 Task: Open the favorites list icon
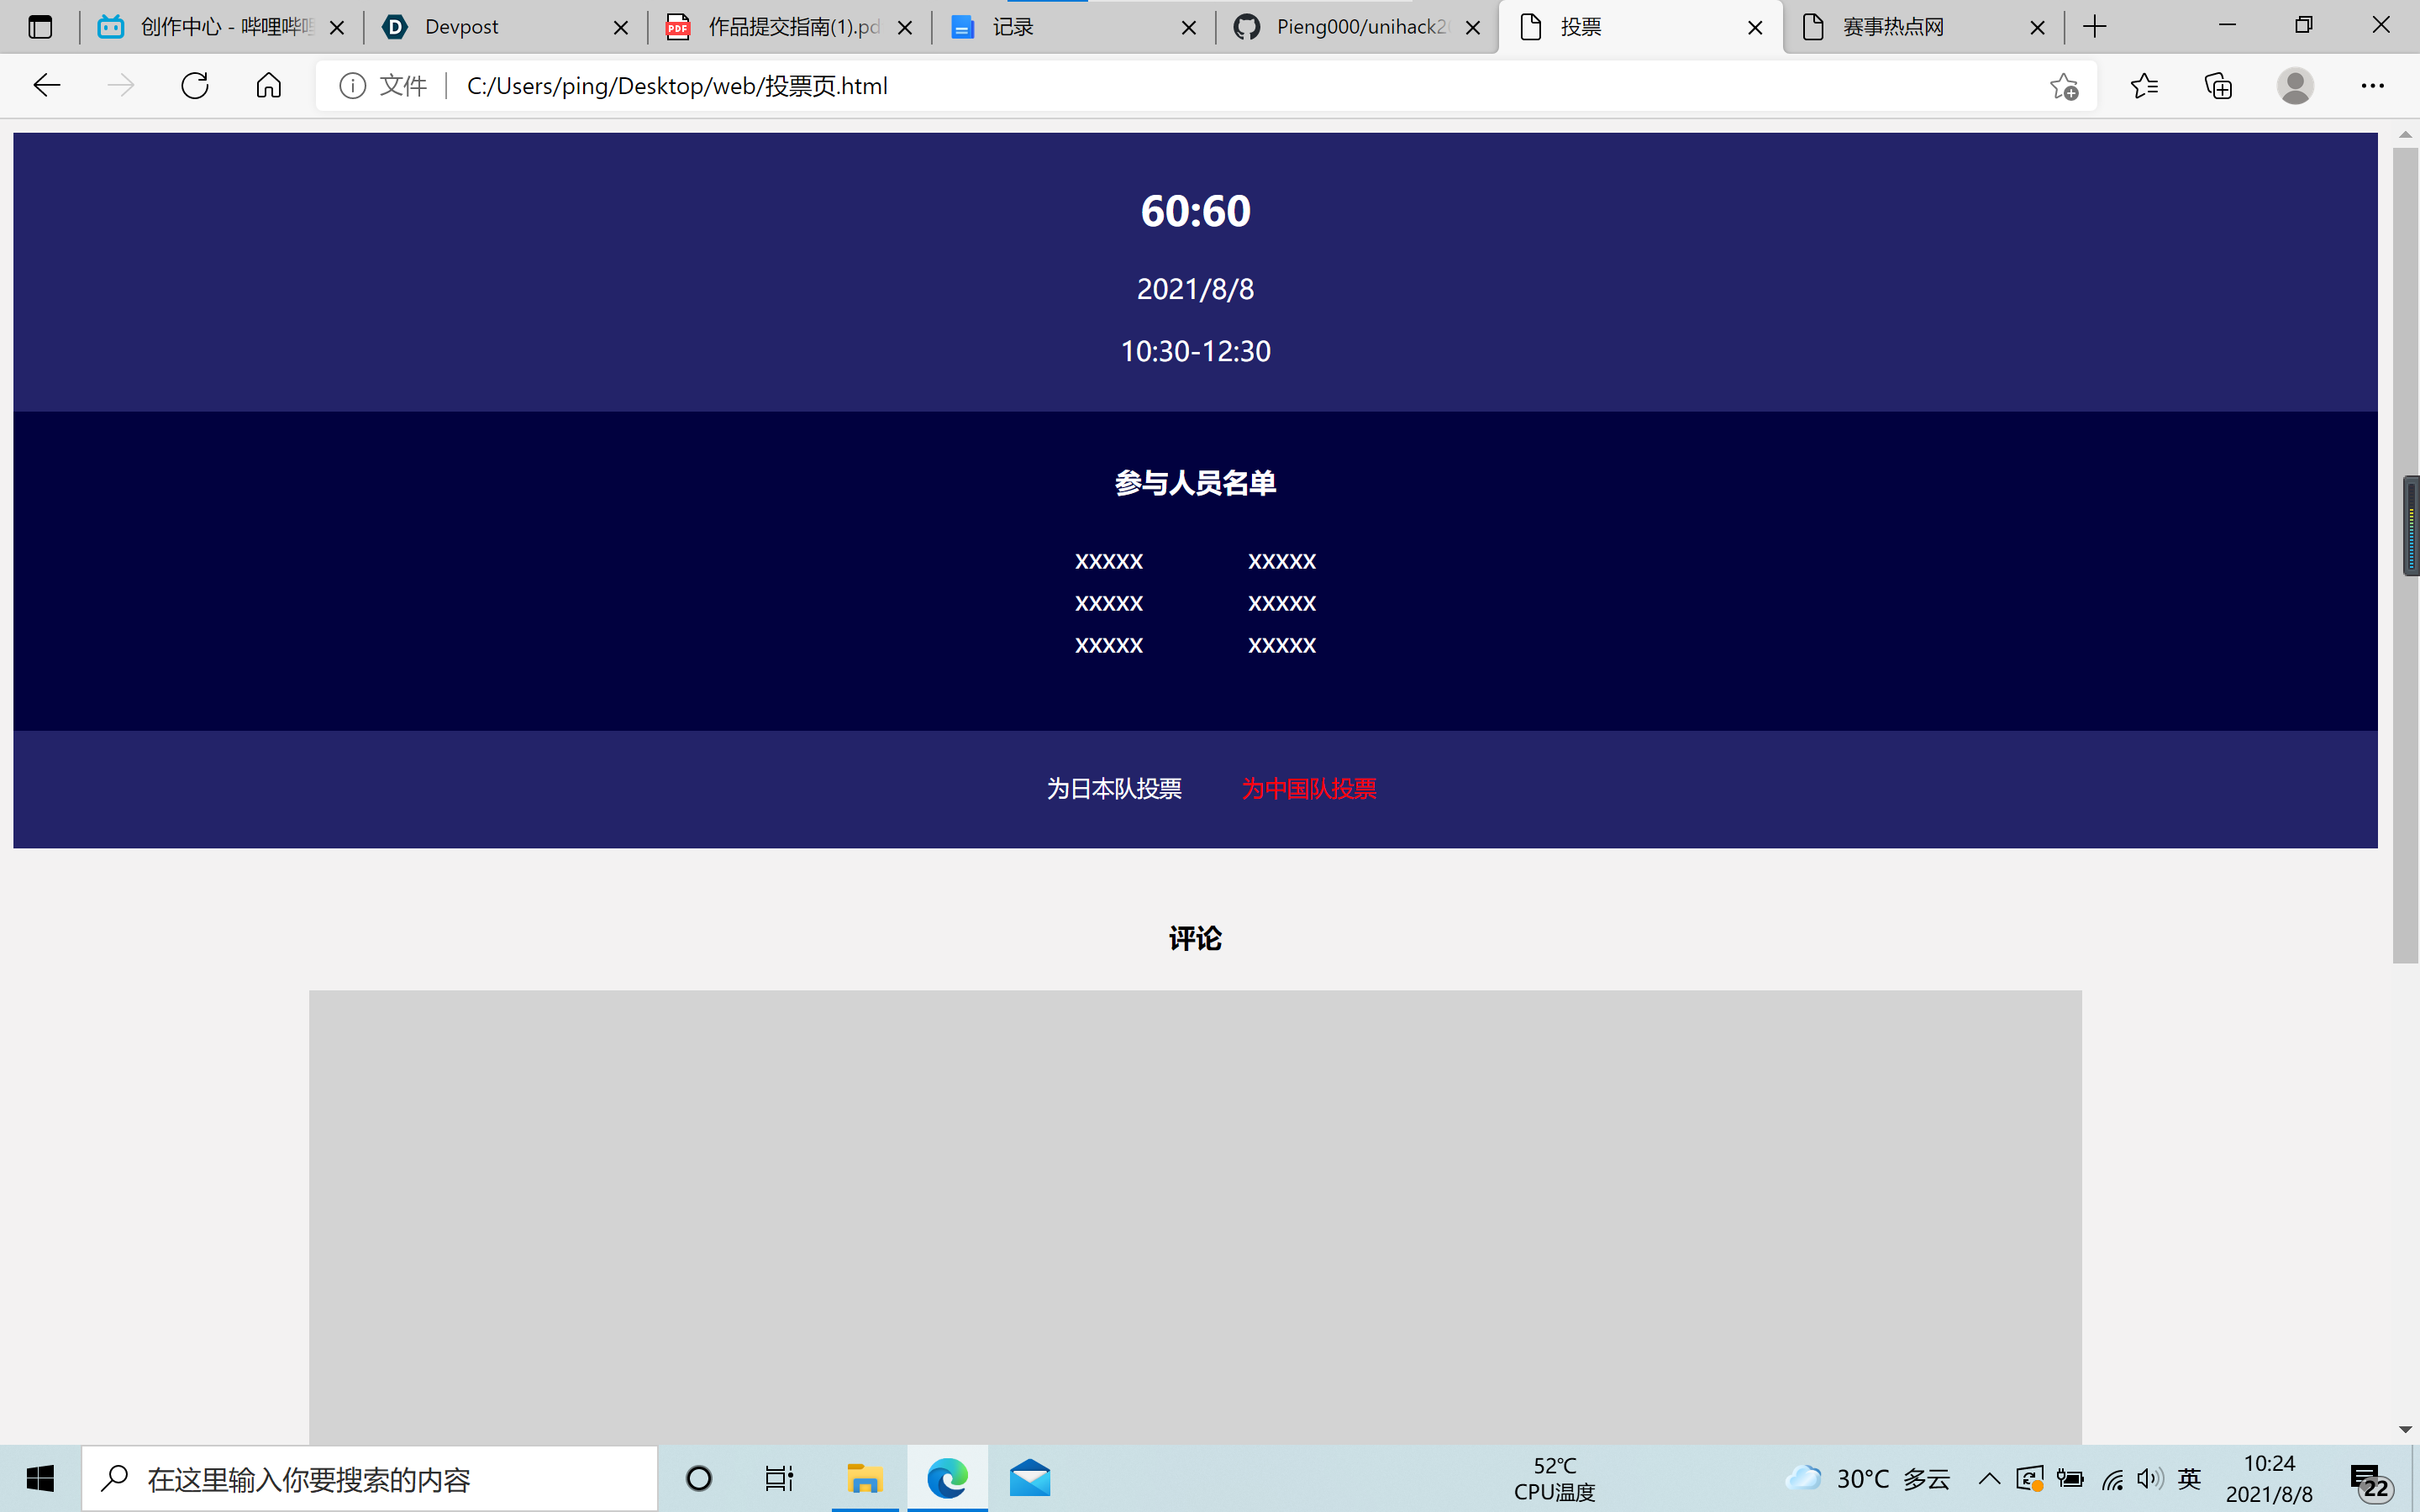[x=2144, y=86]
